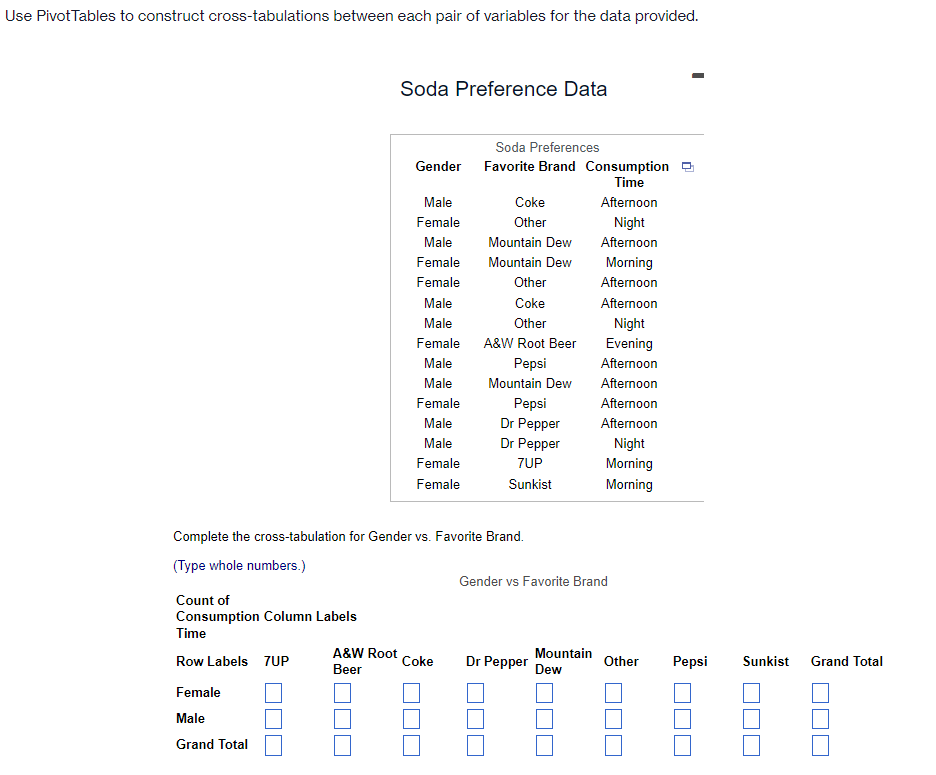
Task: Open the data pop-out icon beside Consumption Time
Action: (x=687, y=166)
